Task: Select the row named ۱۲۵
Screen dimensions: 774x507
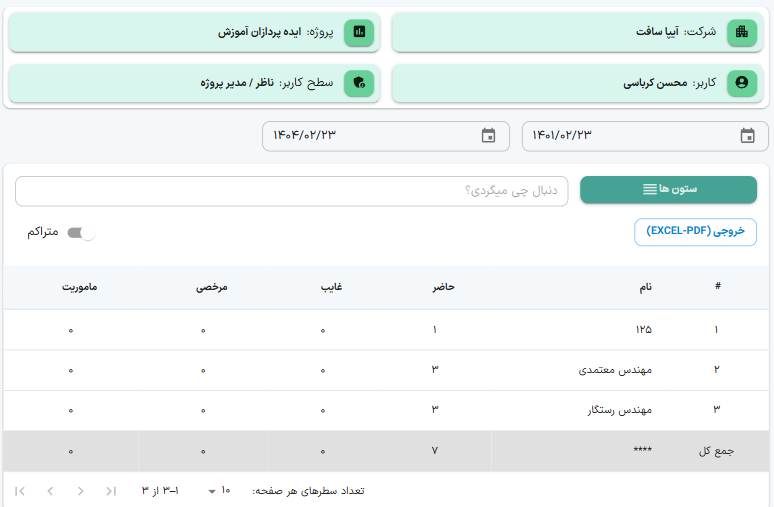Action: point(386,330)
